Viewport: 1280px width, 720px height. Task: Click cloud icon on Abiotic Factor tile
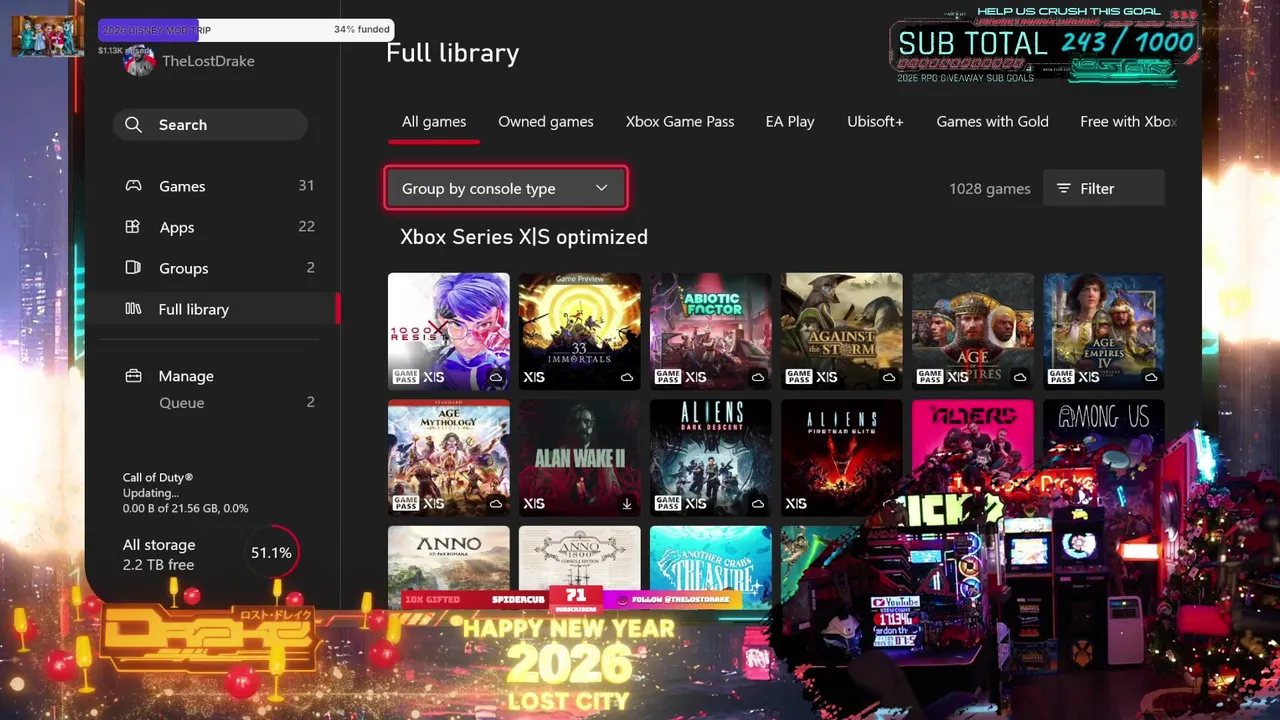pos(758,377)
